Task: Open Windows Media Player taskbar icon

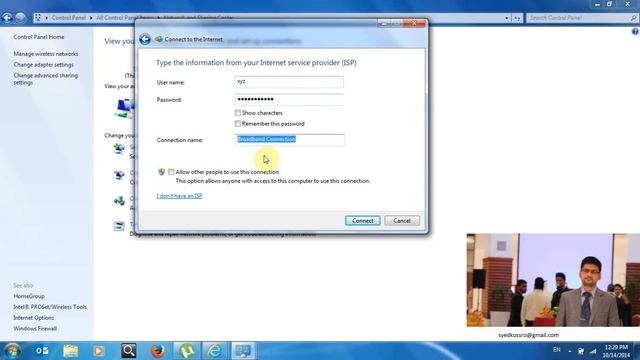Action: tap(98, 351)
